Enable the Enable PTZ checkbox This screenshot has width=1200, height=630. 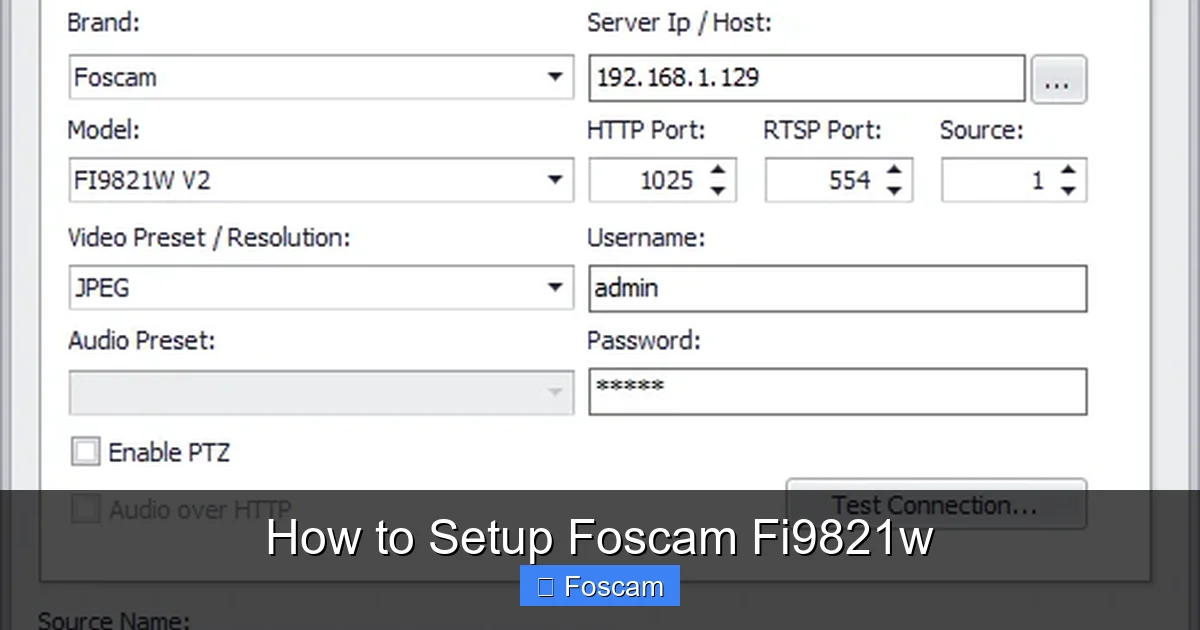[x=86, y=451]
